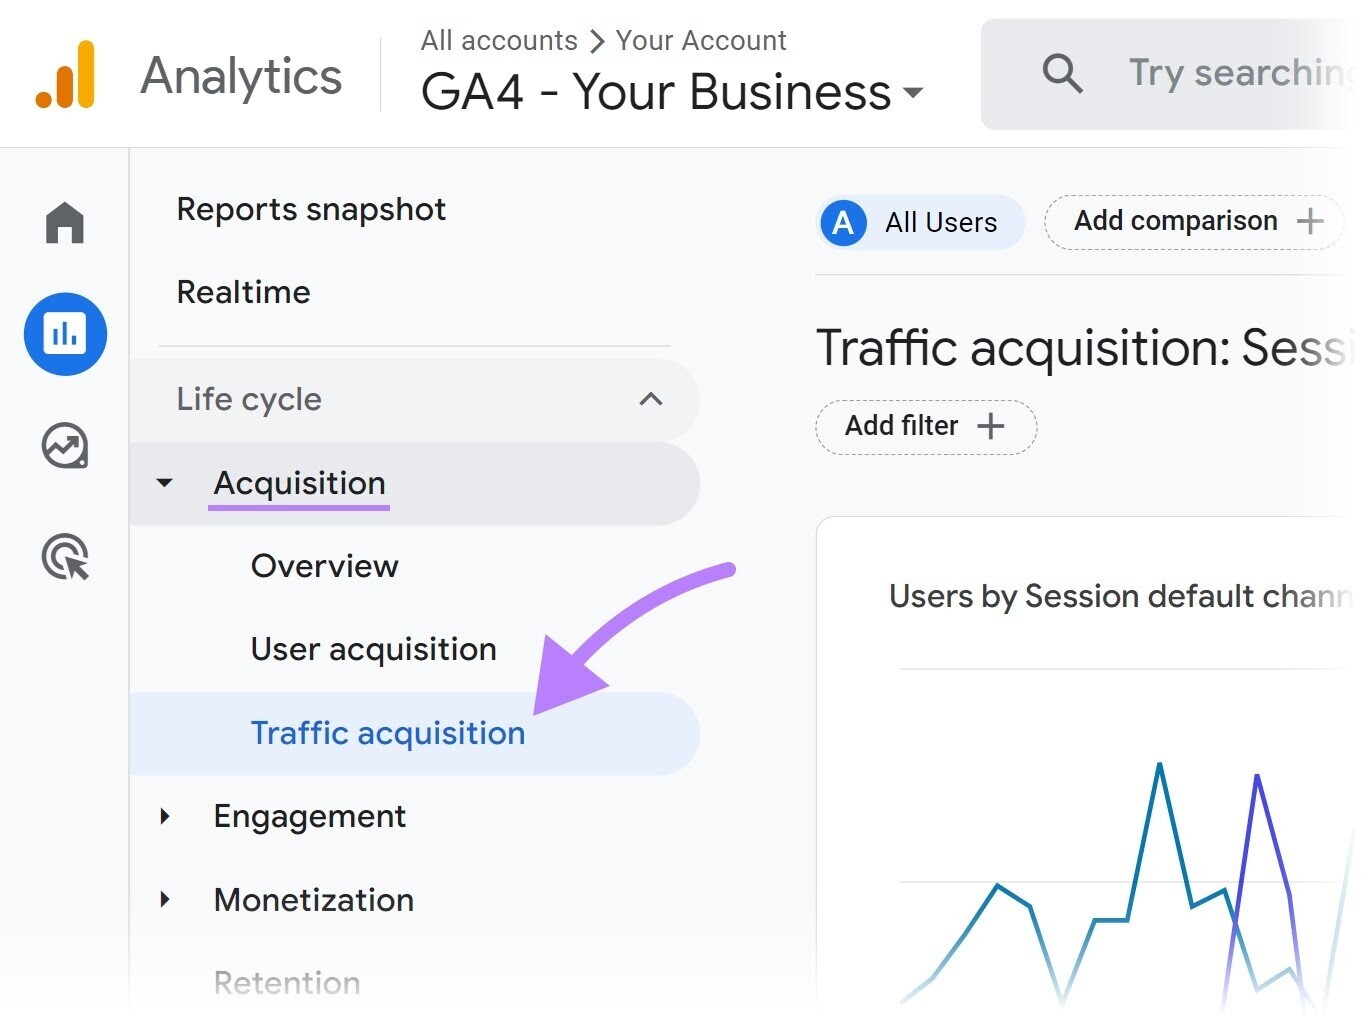This screenshot has height=1026, width=1368.
Task: Open the Realtime report
Action: tap(242, 292)
